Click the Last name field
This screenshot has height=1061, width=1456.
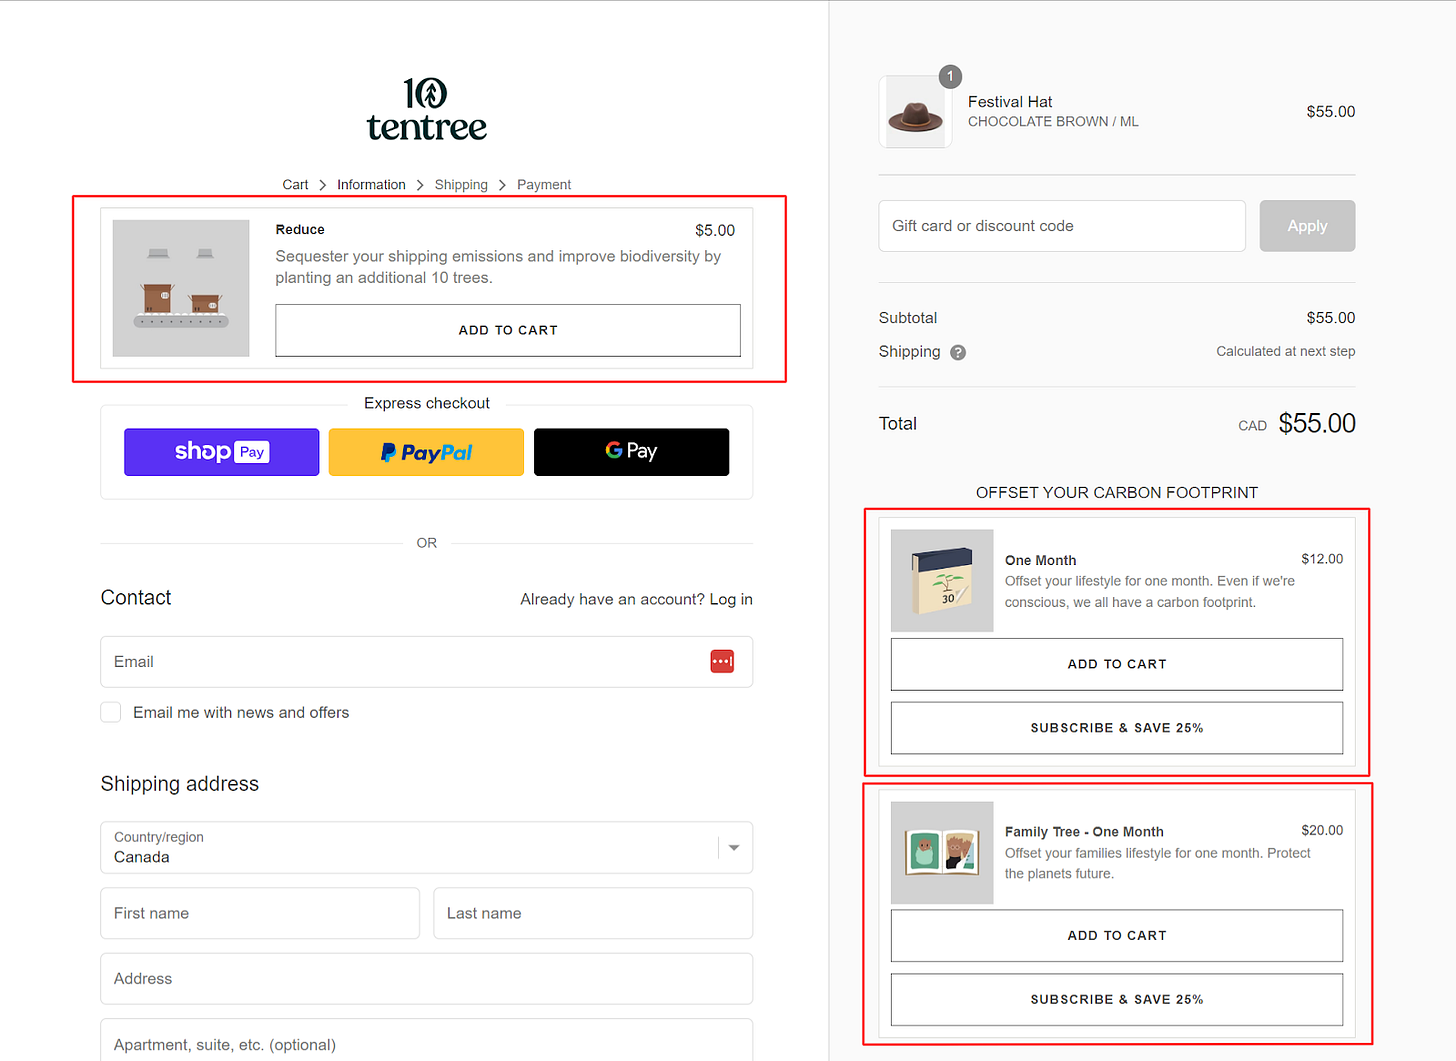[x=593, y=913]
